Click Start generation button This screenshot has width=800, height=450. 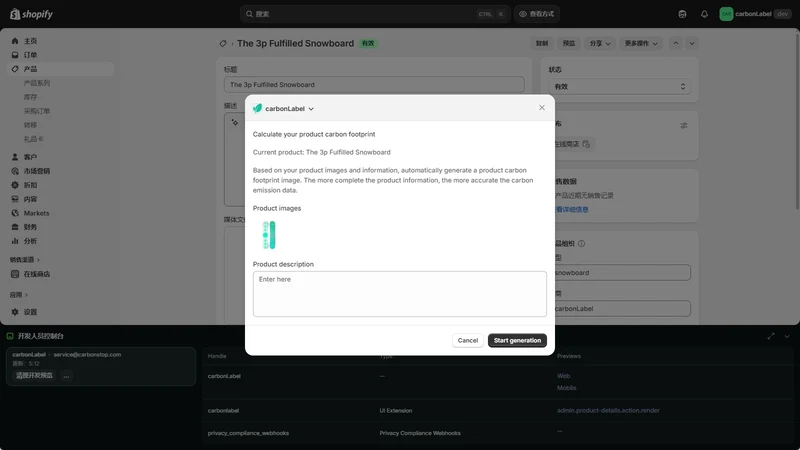pos(517,340)
